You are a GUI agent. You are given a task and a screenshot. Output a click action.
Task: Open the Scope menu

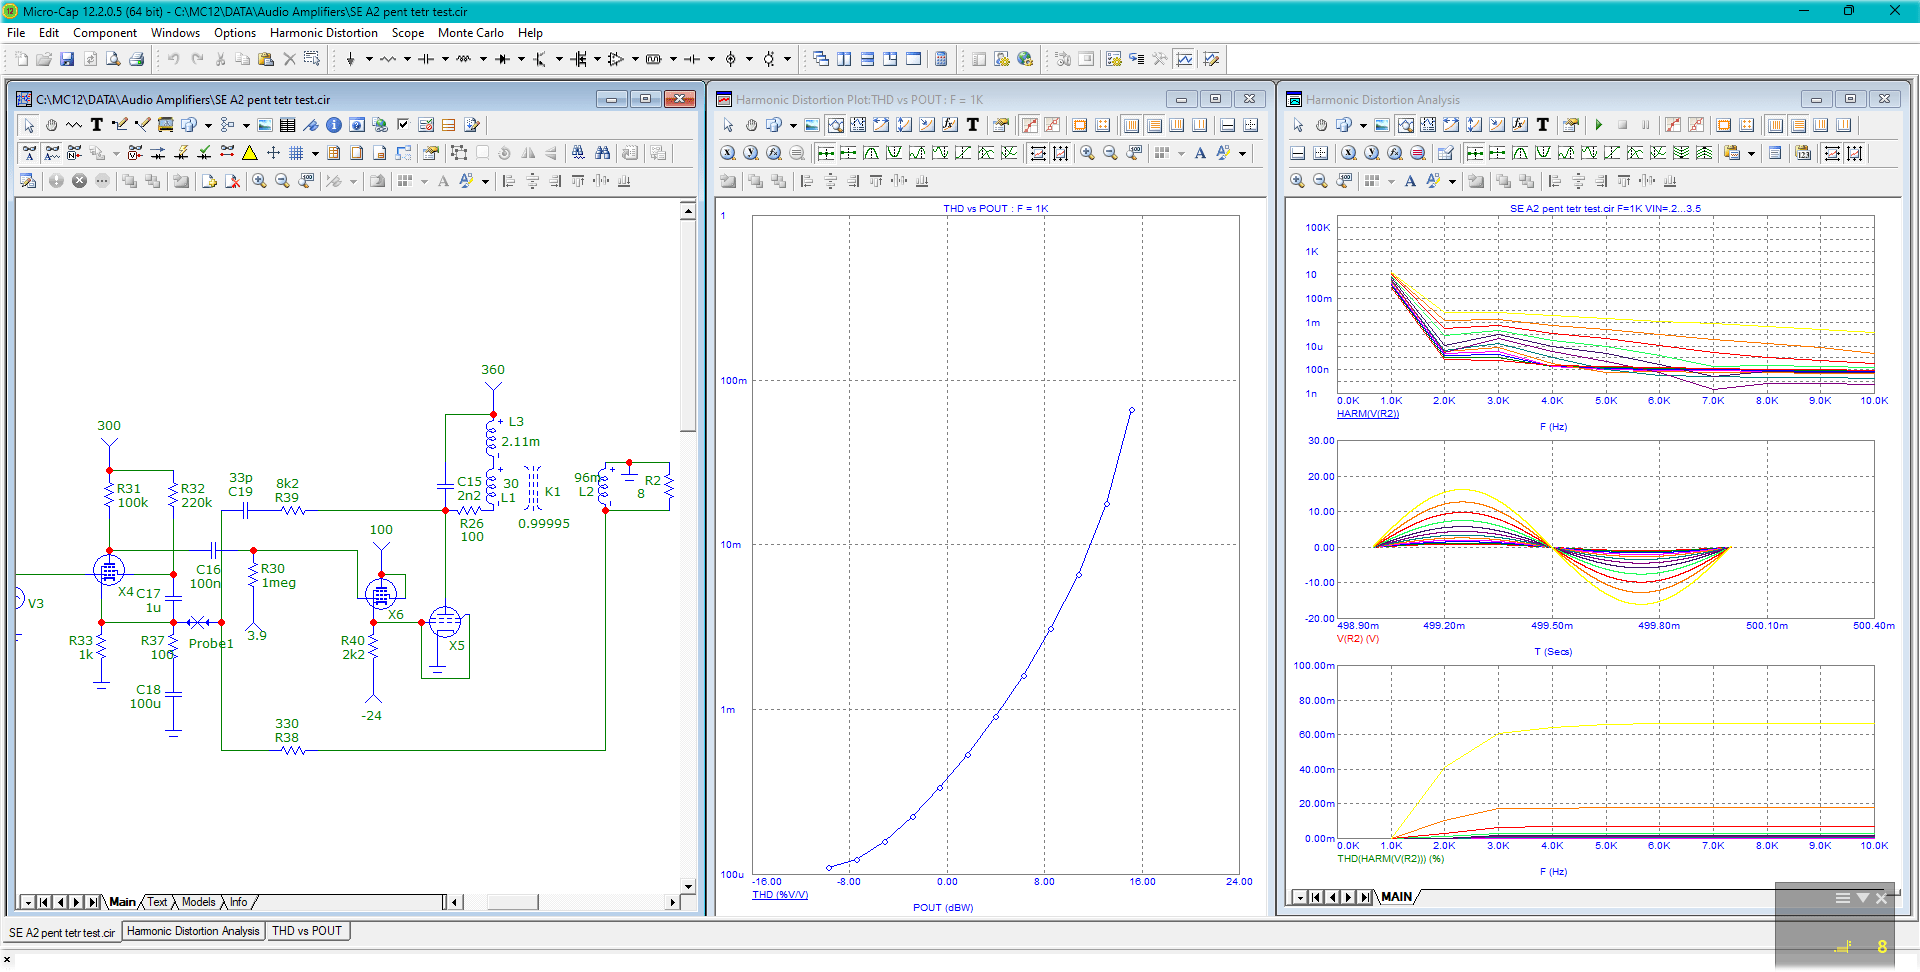pyautogui.click(x=408, y=33)
